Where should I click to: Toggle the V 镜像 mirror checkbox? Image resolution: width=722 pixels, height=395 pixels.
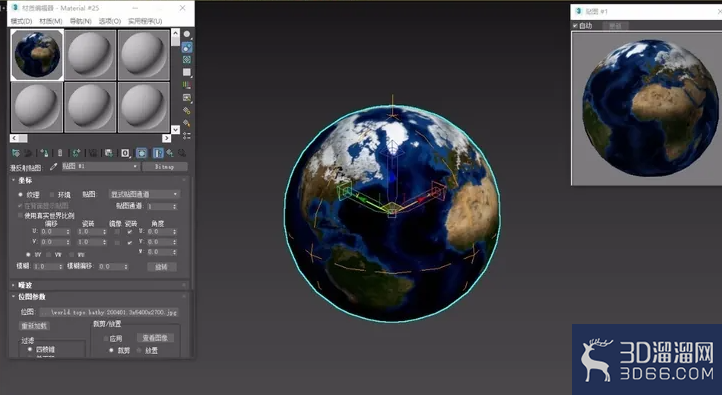(x=117, y=242)
